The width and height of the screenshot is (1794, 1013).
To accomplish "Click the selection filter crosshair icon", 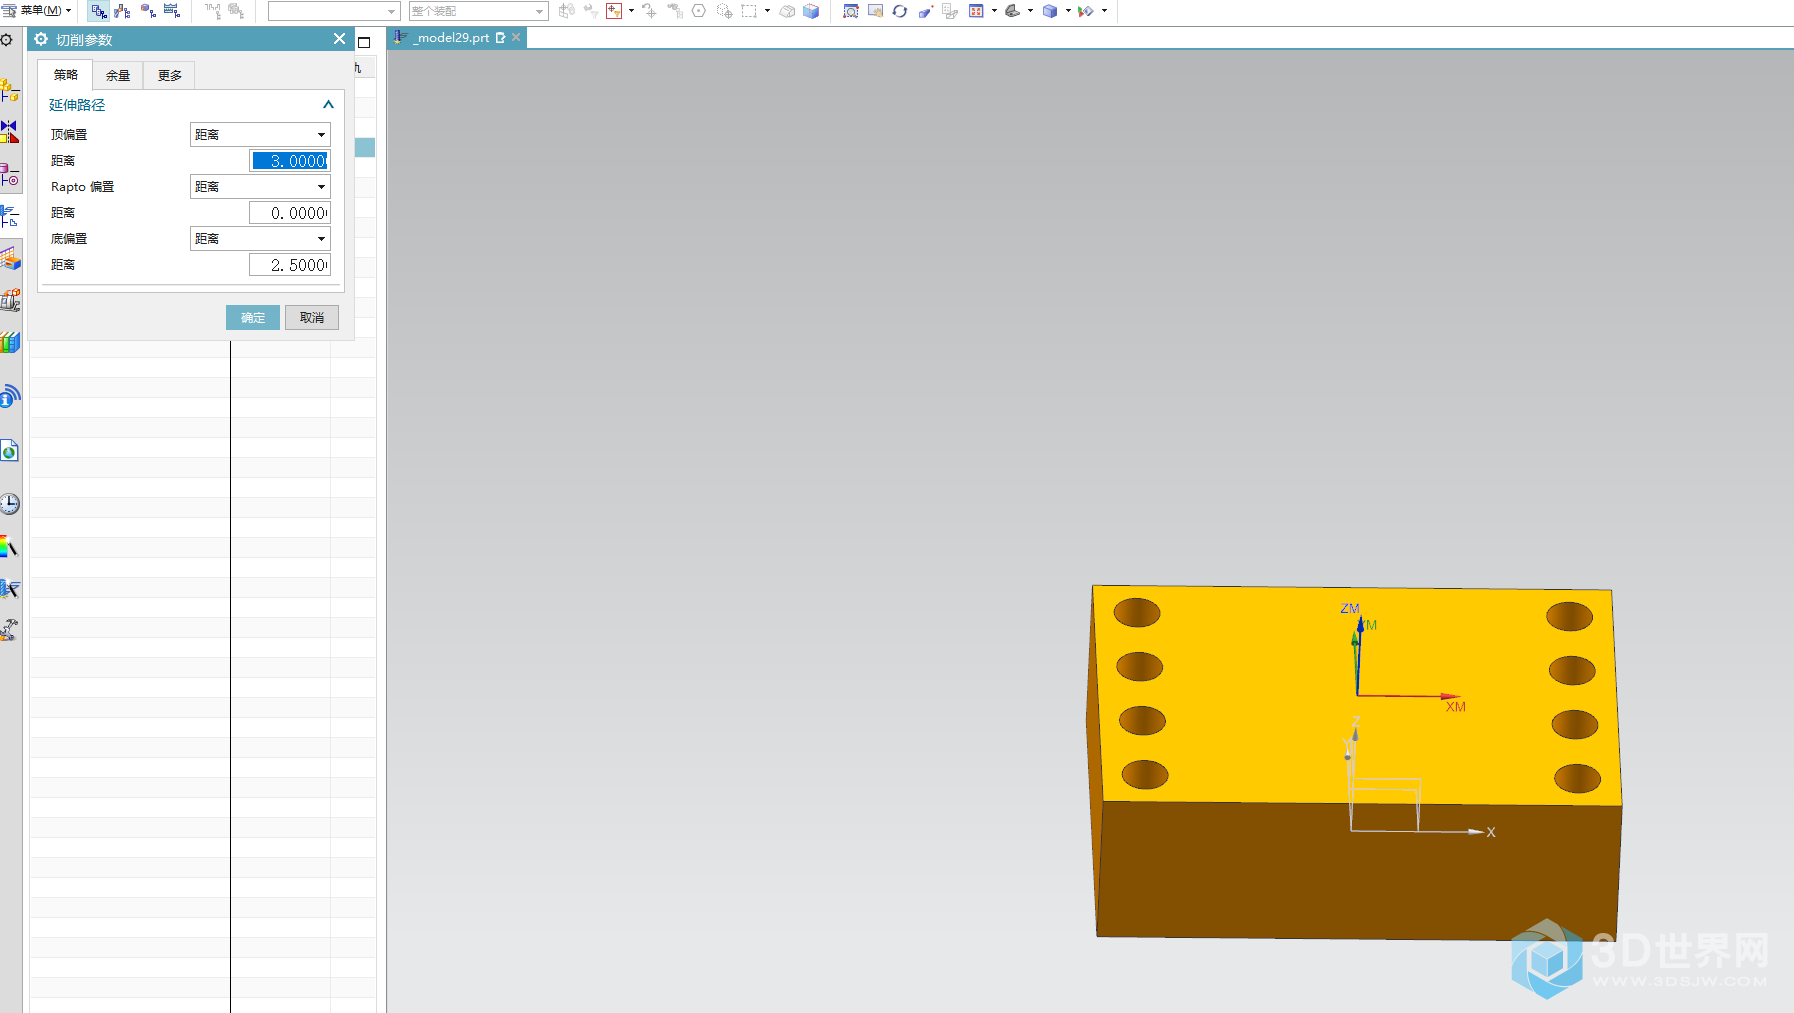I will tap(614, 11).
